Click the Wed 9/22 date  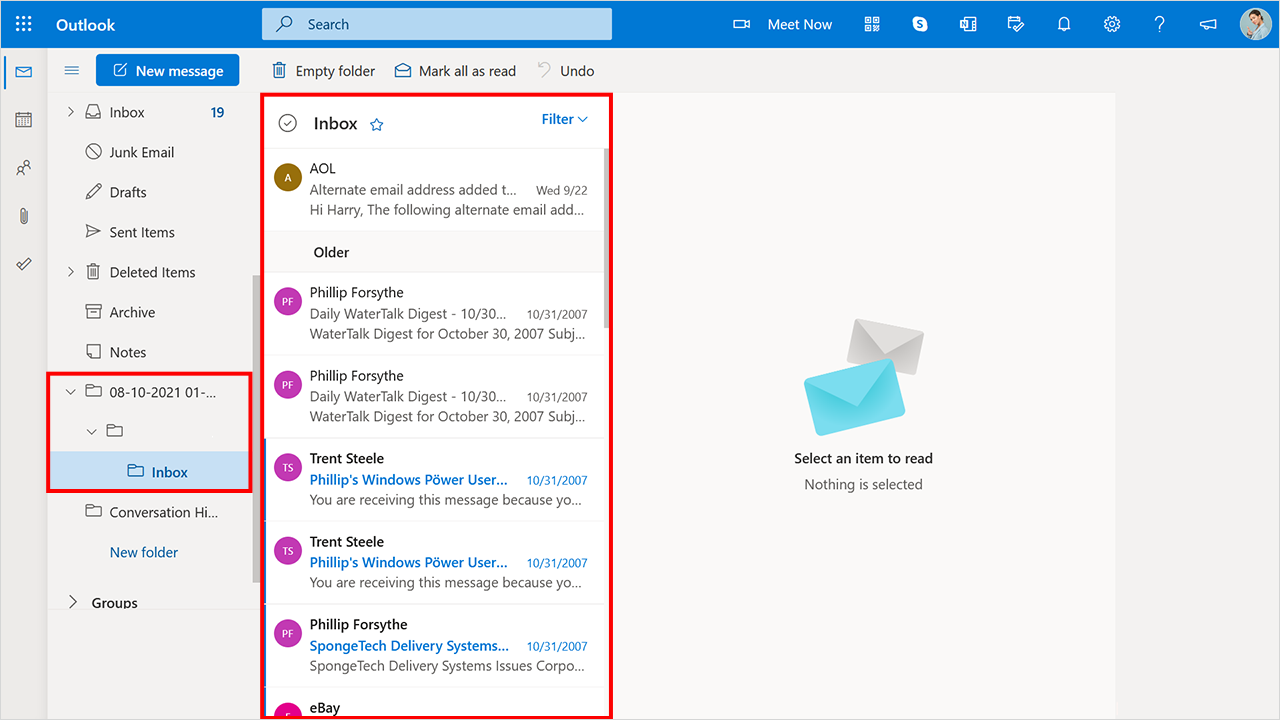pos(562,190)
